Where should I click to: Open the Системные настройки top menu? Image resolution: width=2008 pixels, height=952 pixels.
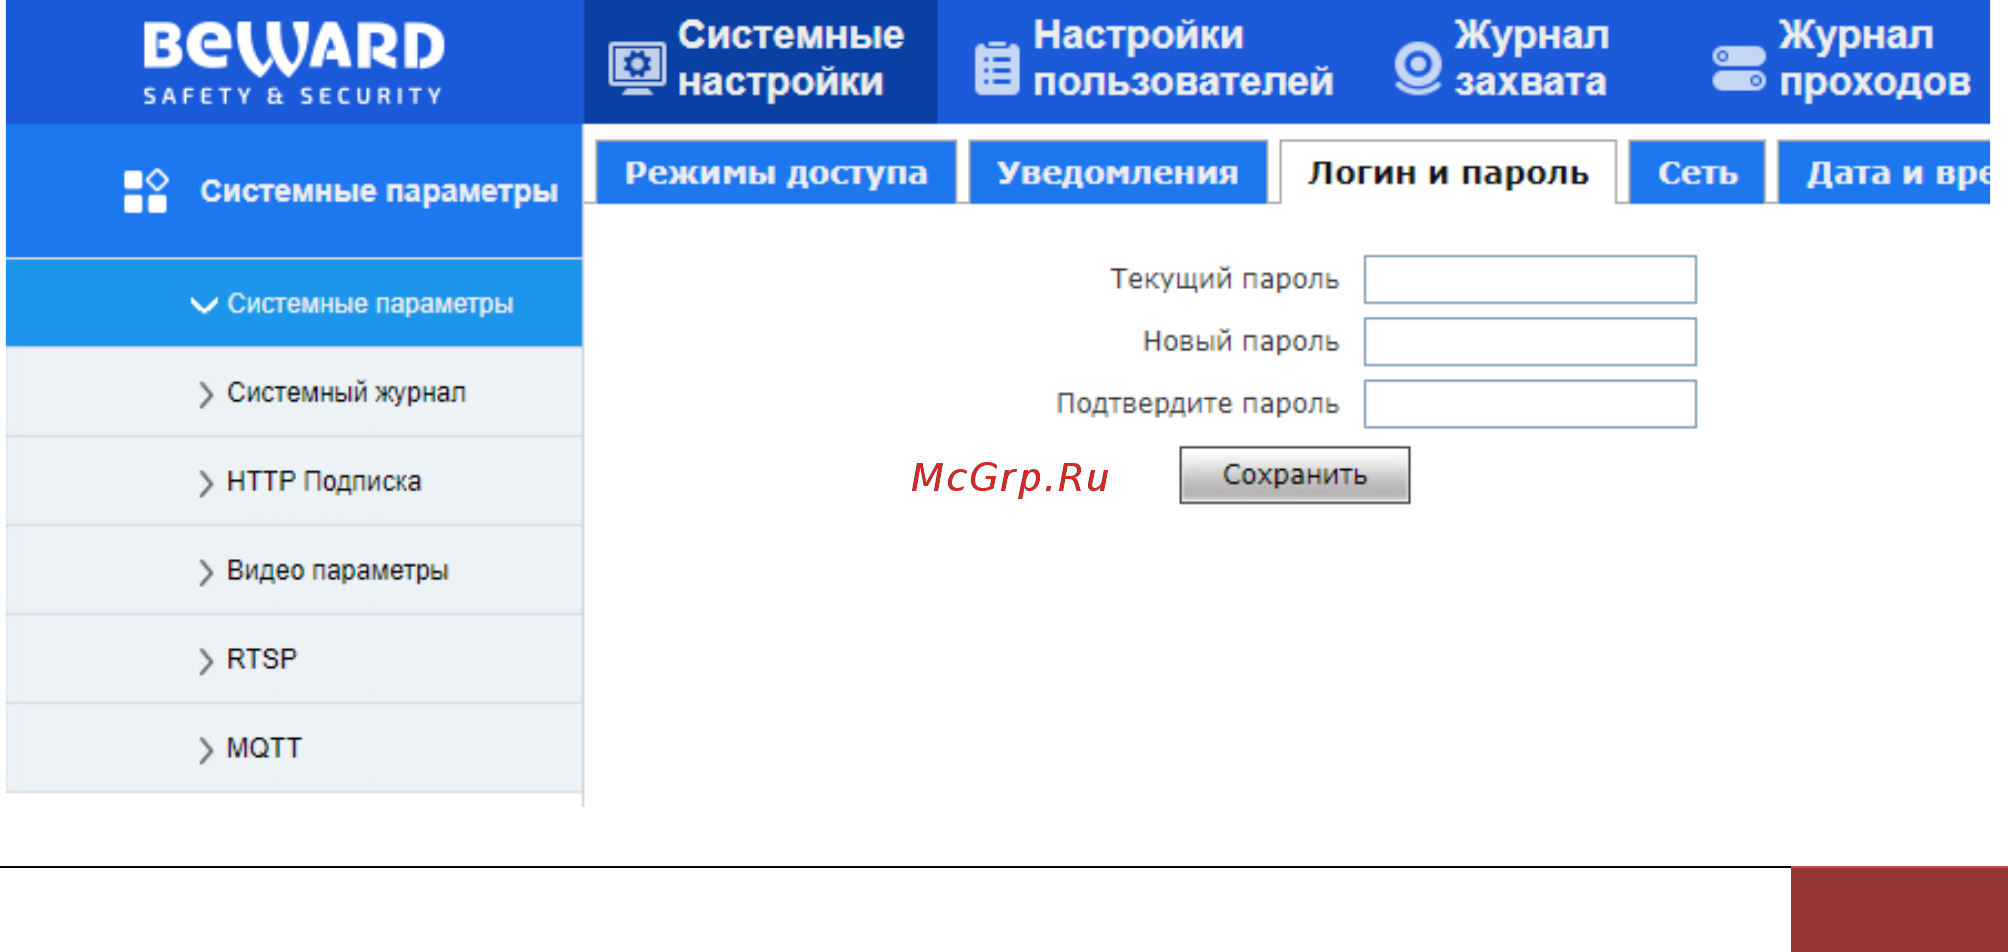click(760, 61)
